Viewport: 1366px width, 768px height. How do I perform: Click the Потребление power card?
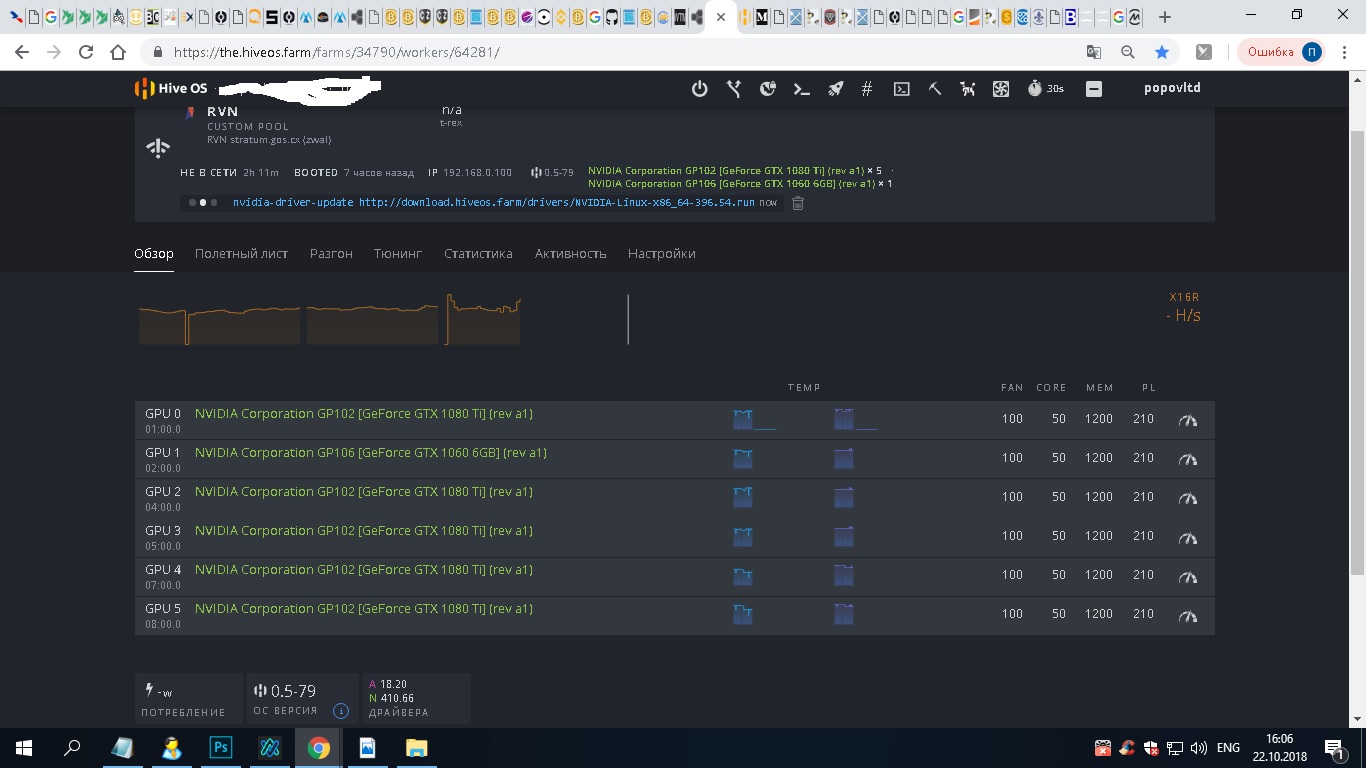[x=188, y=699]
